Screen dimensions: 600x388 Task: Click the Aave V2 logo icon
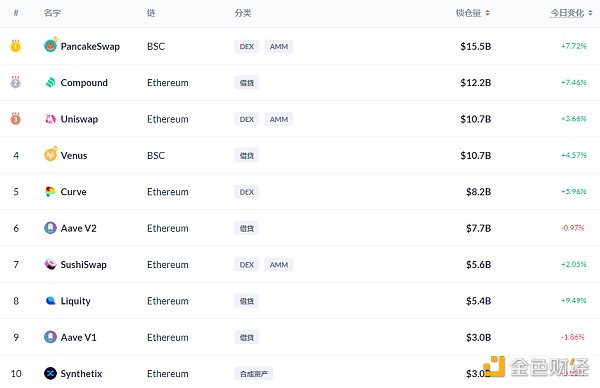point(51,228)
